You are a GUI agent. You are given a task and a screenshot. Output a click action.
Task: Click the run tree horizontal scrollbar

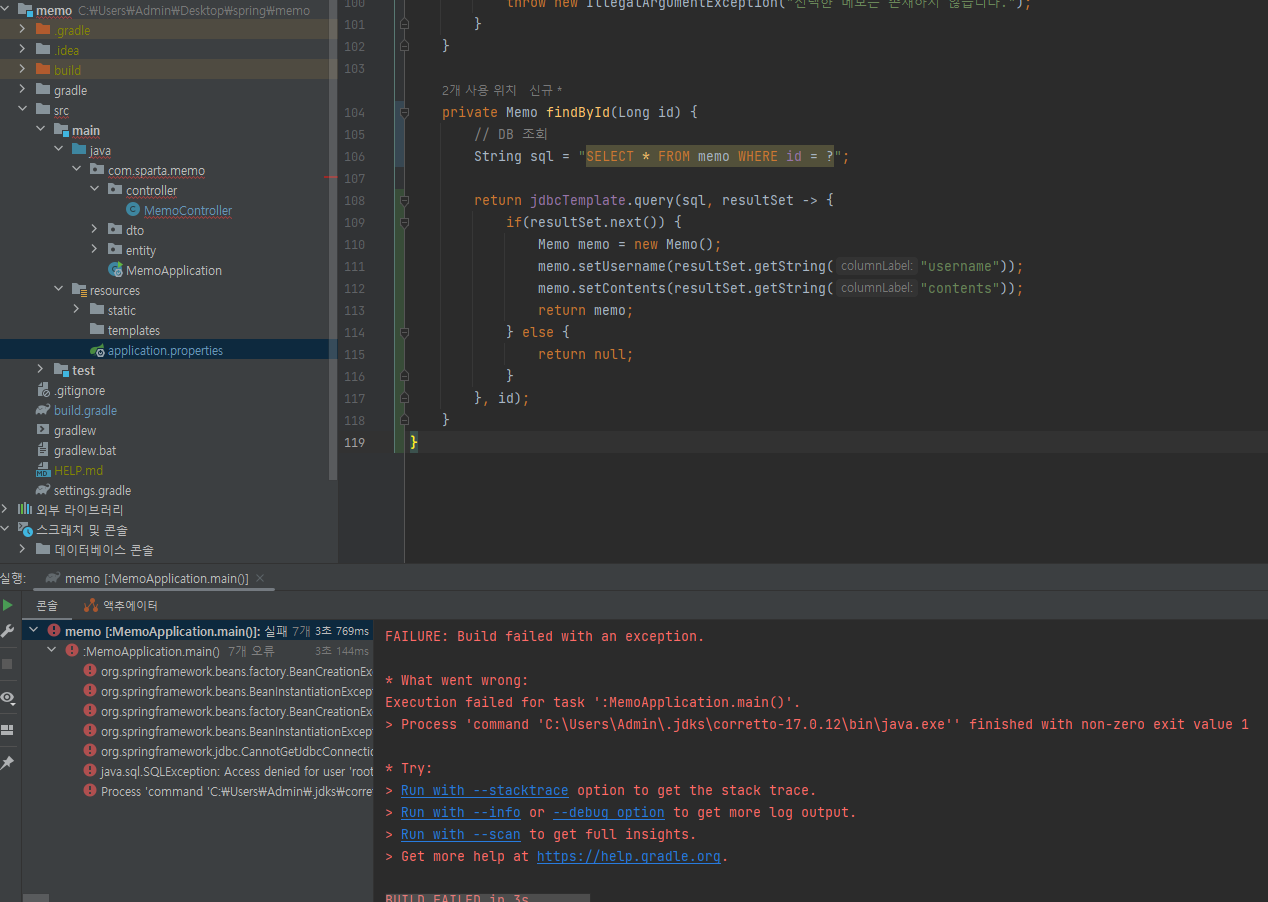click(36, 898)
